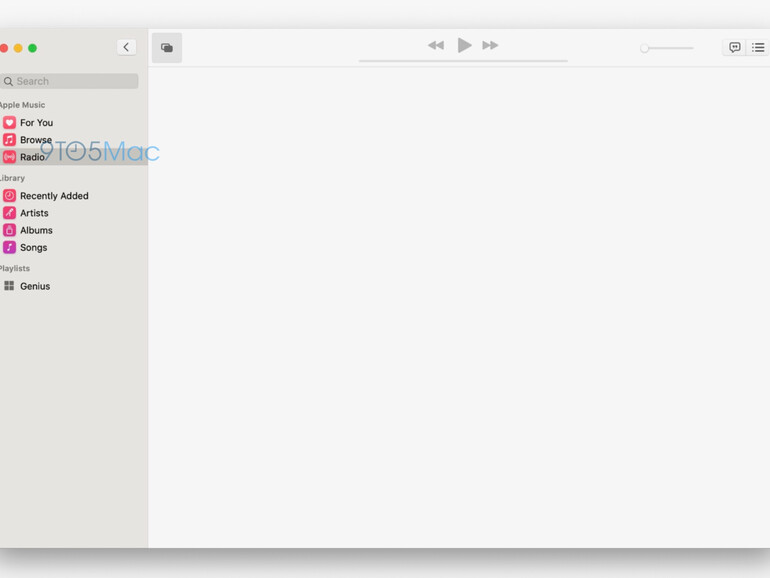
Task: Open For You in the sidebar
Action: coord(74,122)
